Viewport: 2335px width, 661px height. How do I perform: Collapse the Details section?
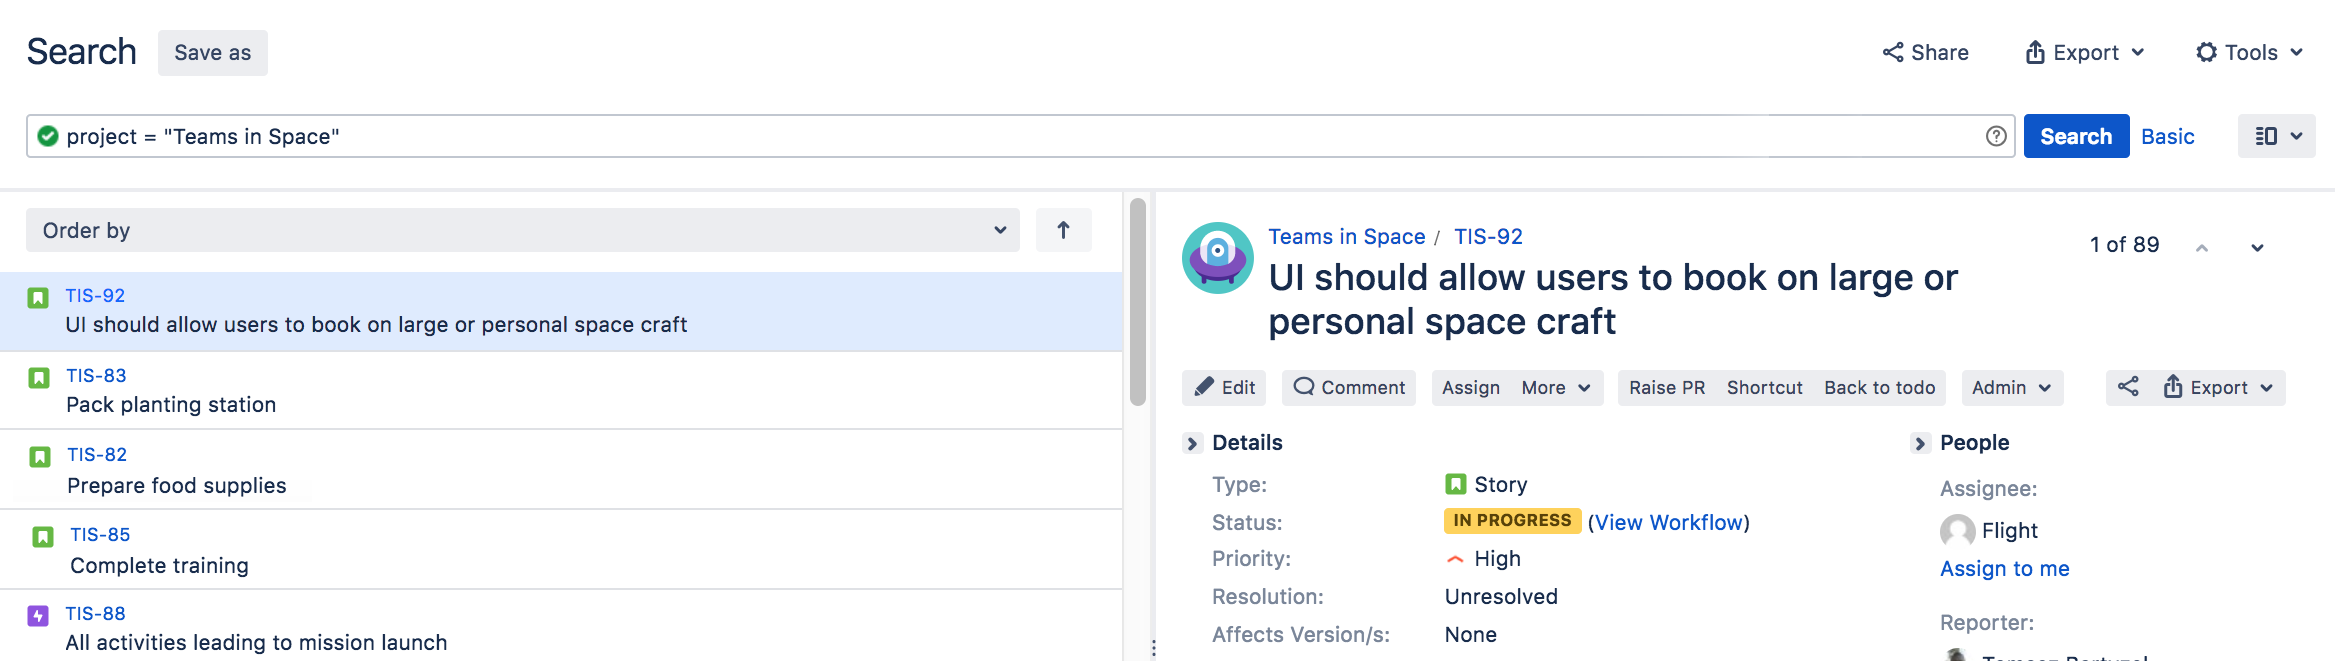click(1192, 443)
